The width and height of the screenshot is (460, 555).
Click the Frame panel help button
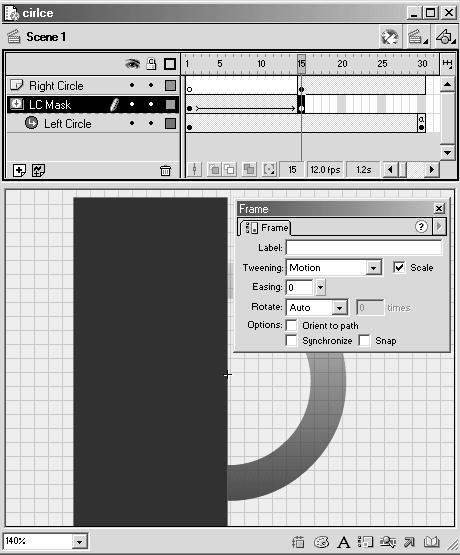point(421,227)
